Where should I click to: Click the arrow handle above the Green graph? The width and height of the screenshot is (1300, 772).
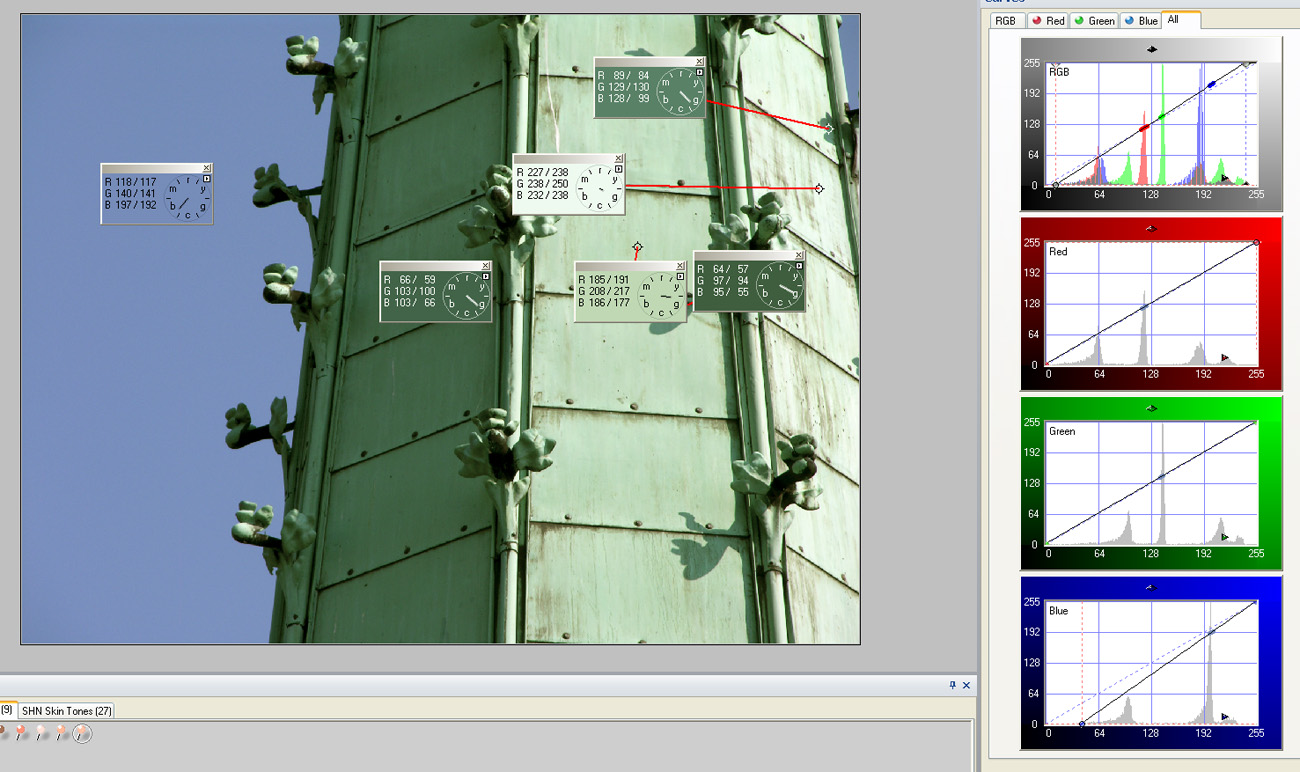click(x=1151, y=408)
